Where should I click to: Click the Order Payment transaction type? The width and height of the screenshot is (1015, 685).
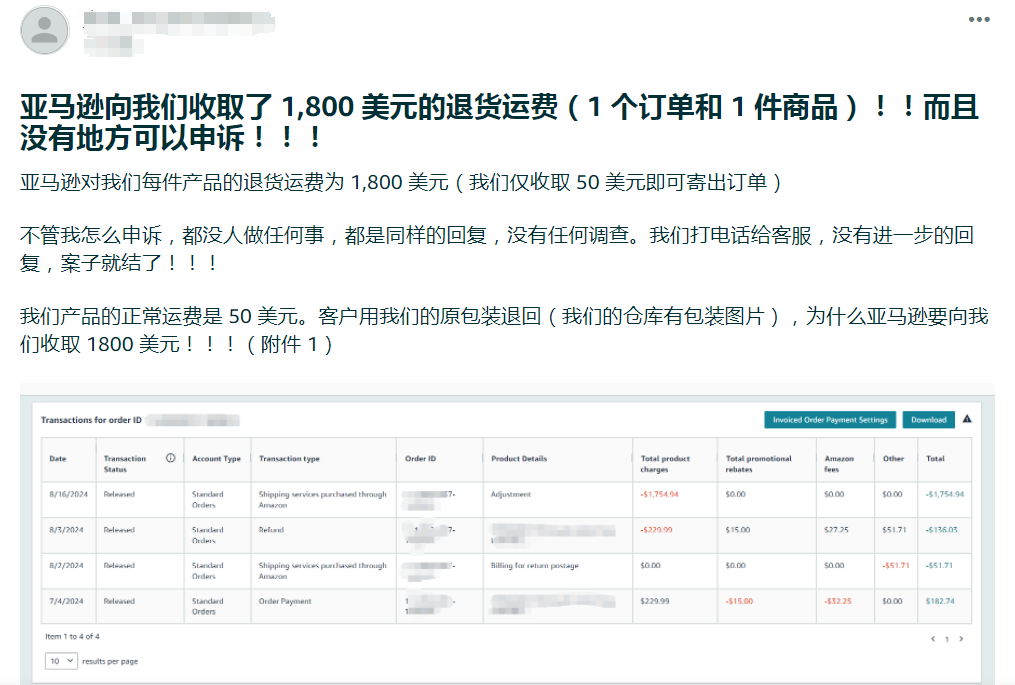(285, 601)
